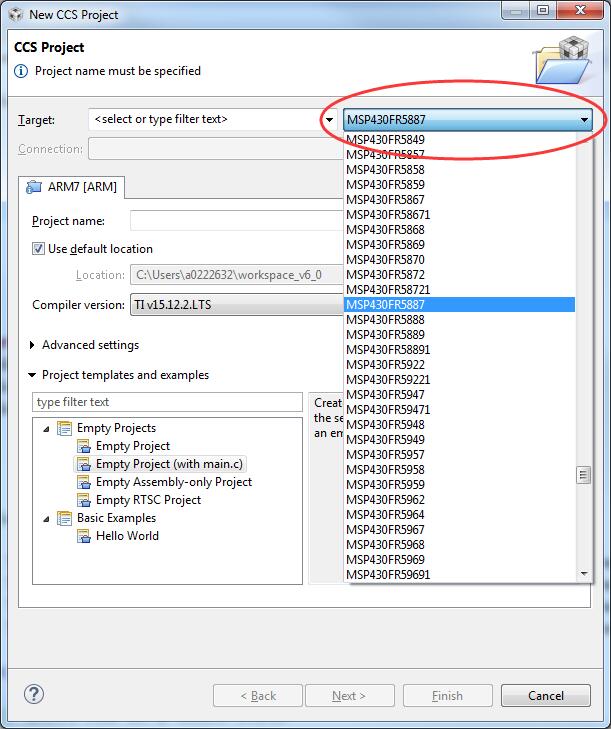Click the Empty Project (with main.c) icon
This screenshot has height=729, width=611.
(x=84, y=464)
